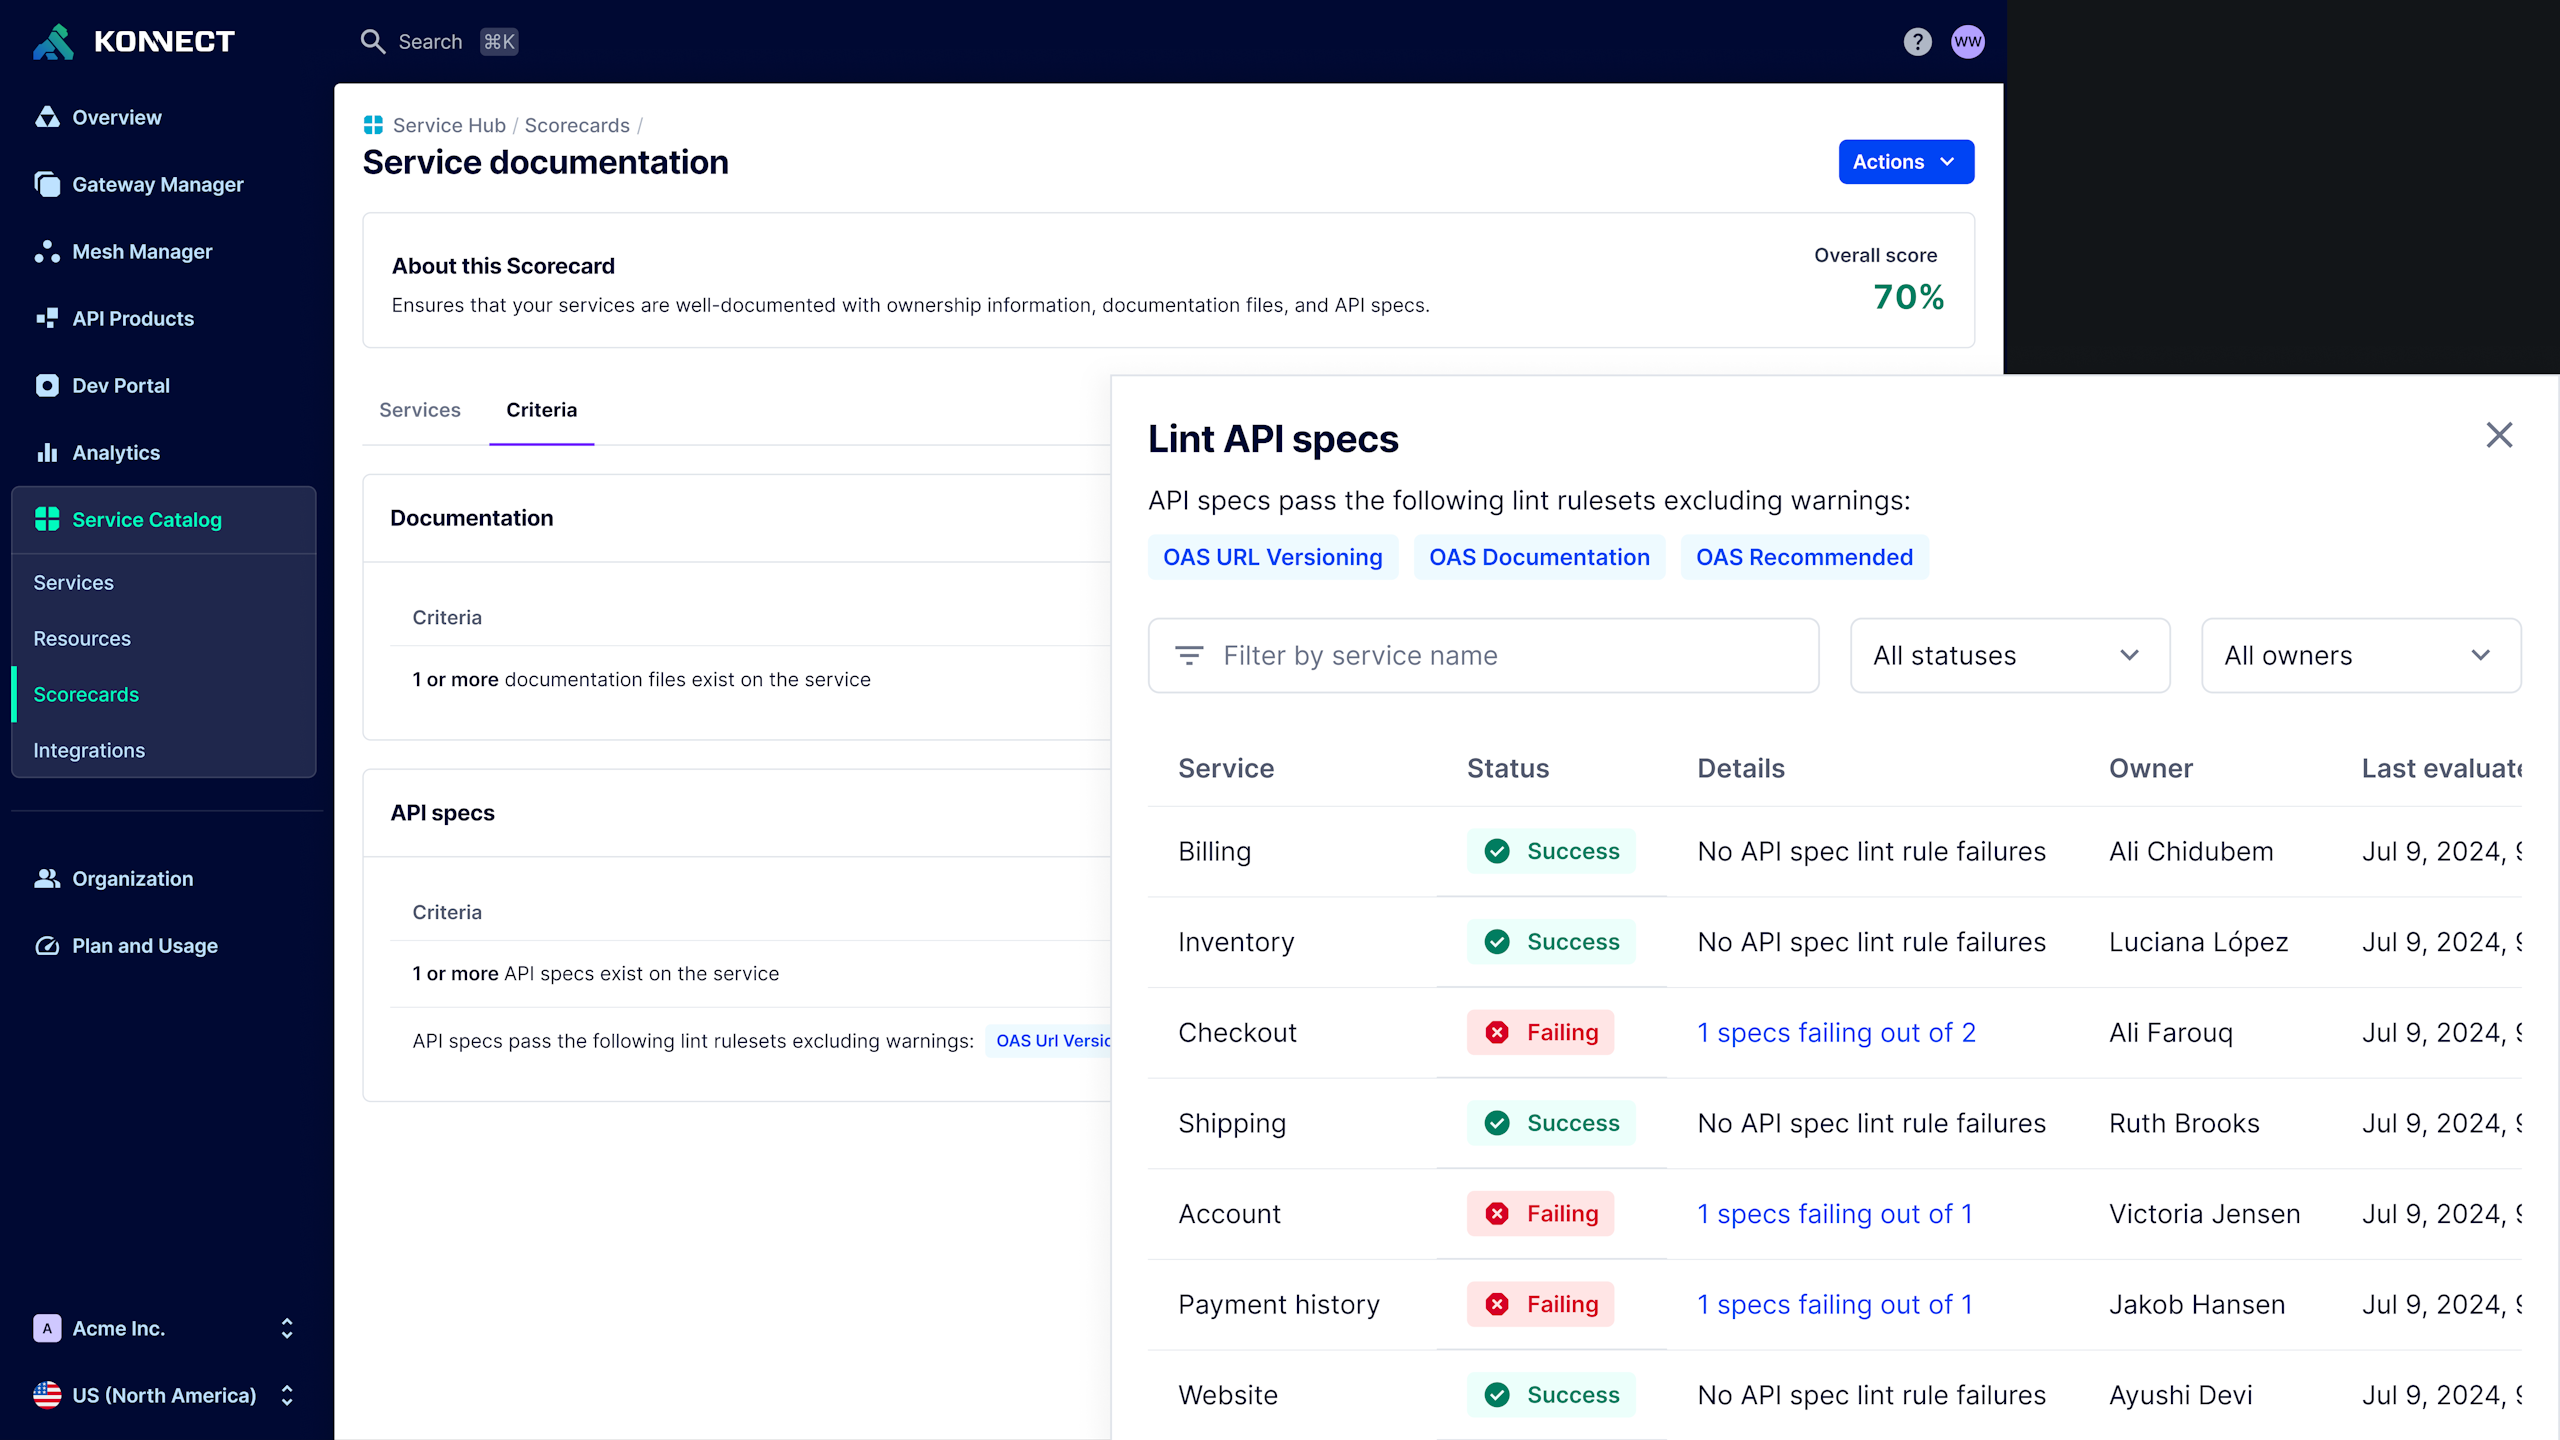The height and width of the screenshot is (1440, 2560).
Task: Expand the All statuses dropdown
Action: point(2009,655)
